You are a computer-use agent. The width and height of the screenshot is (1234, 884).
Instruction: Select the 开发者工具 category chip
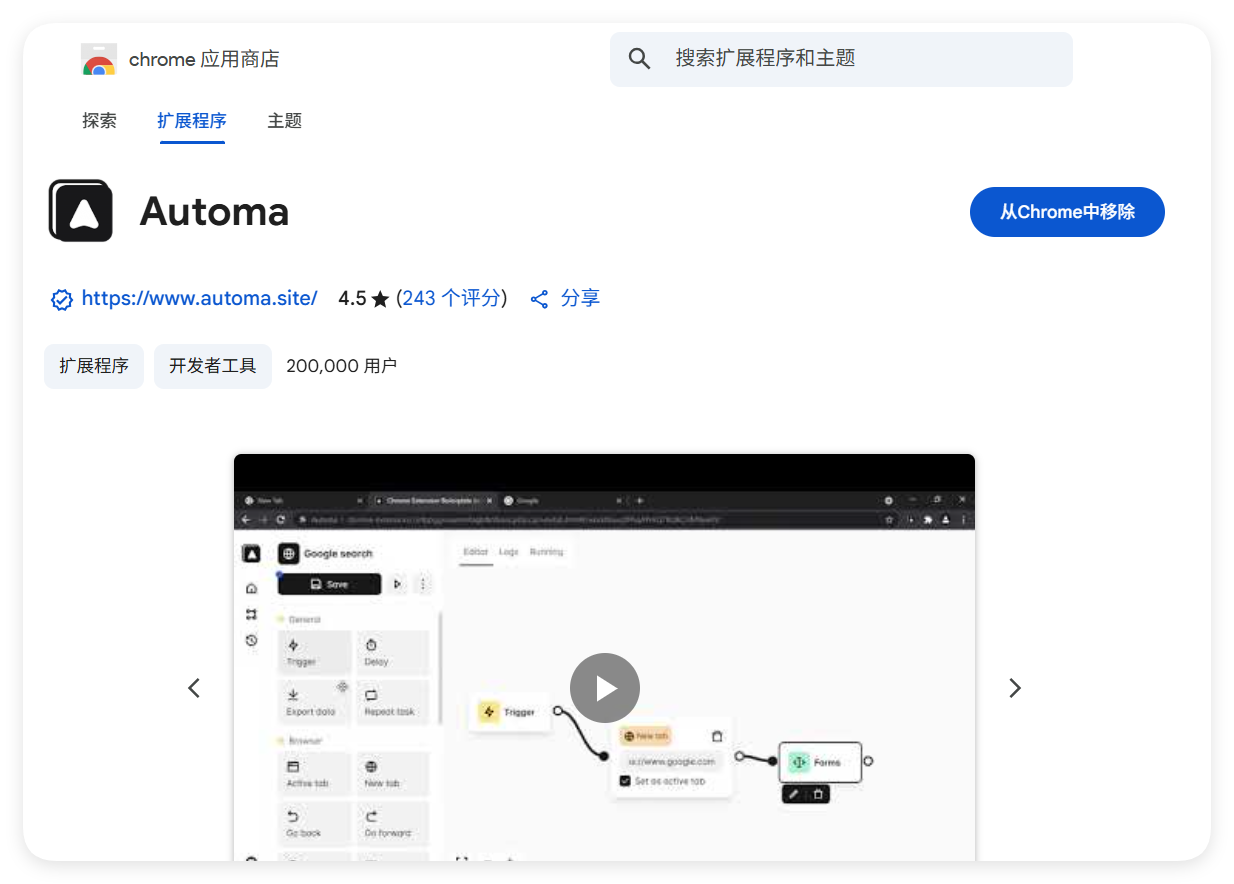point(212,366)
